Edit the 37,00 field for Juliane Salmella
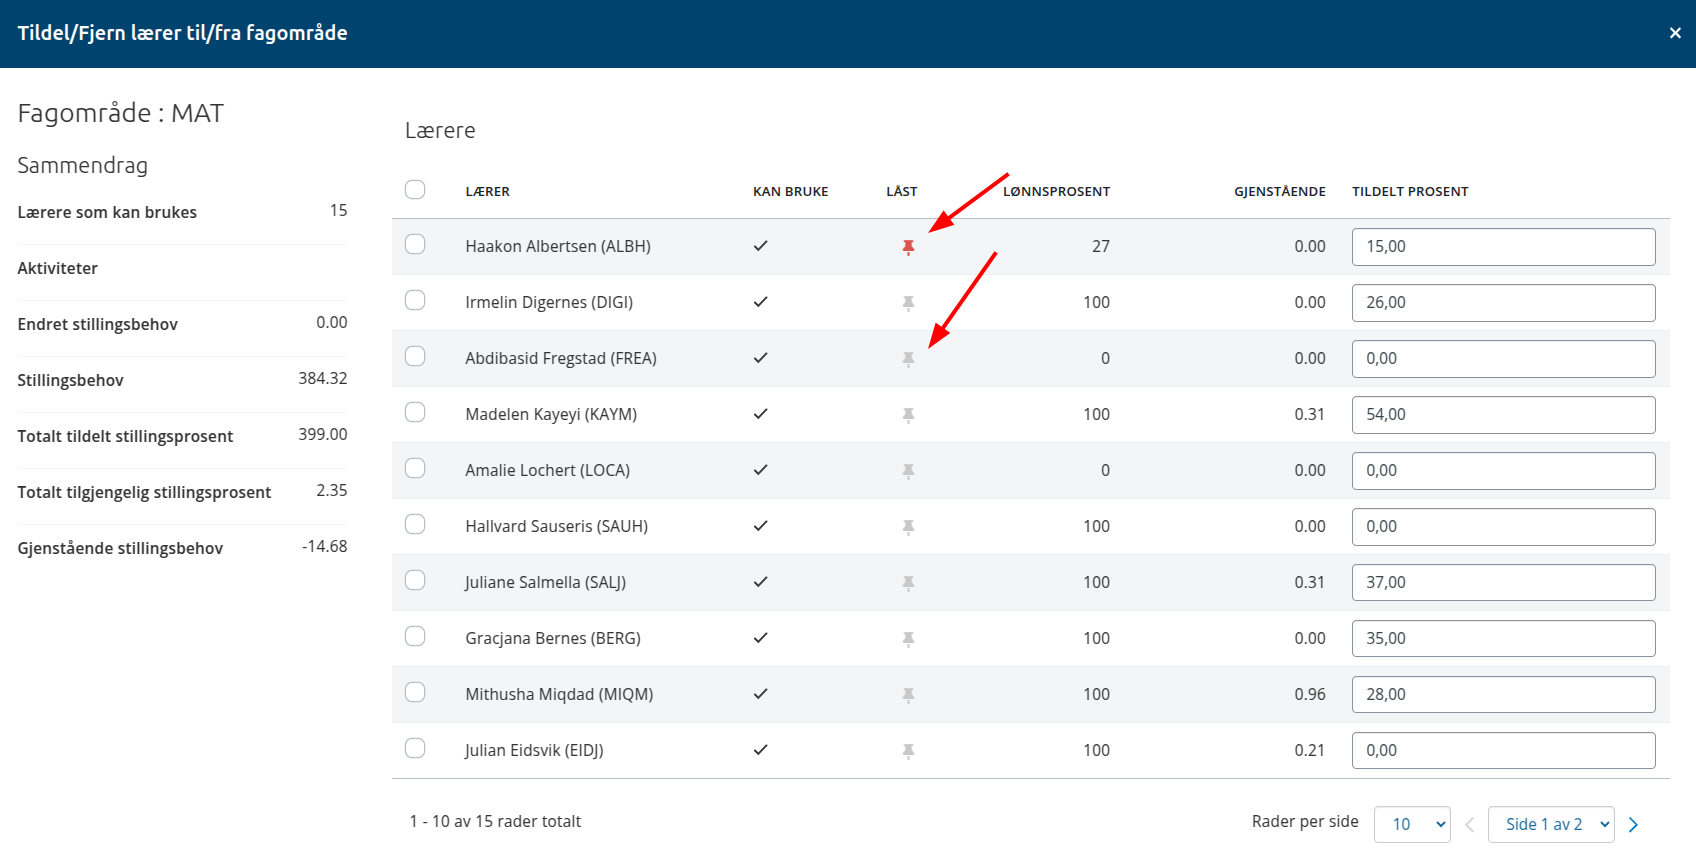 click(1503, 583)
